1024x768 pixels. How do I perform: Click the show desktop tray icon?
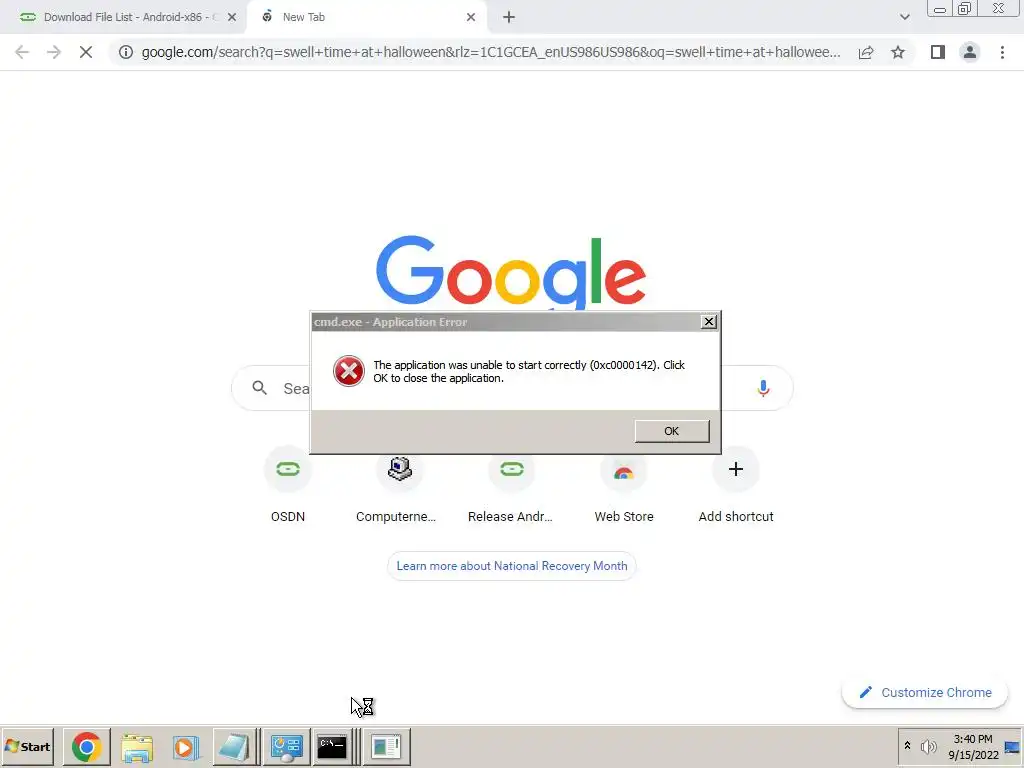[x=1012, y=747]
